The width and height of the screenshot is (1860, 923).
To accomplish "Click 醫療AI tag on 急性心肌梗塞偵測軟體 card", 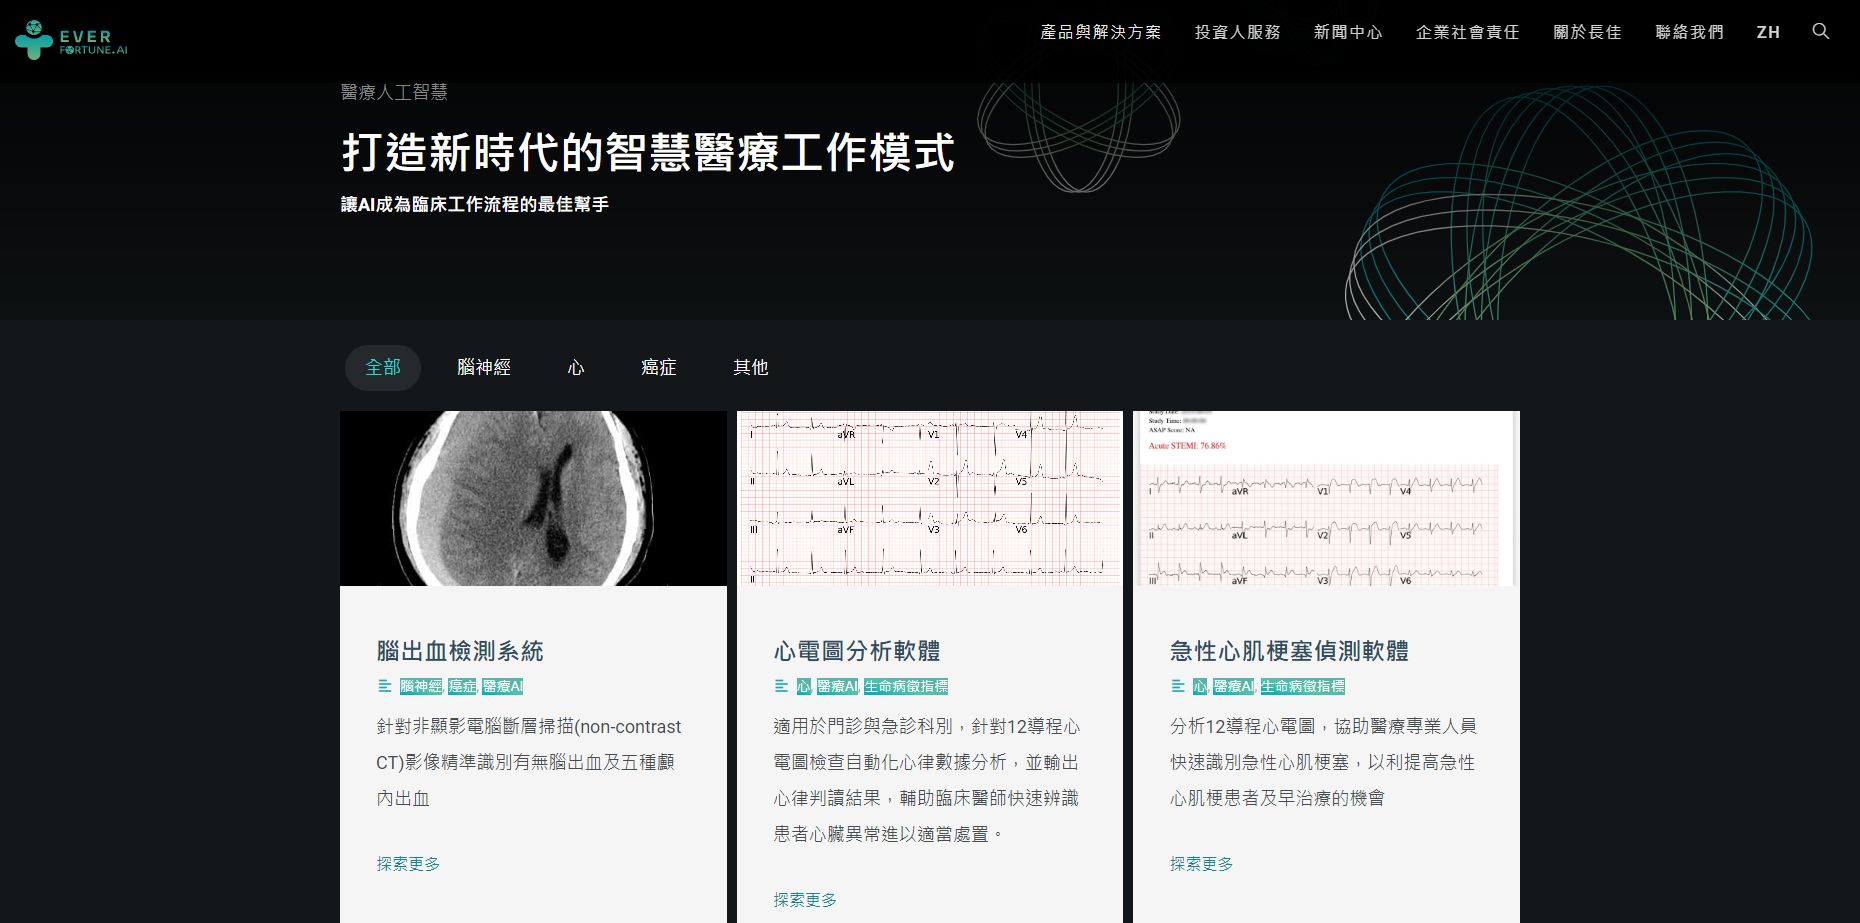I will (x=1234, y=686).
